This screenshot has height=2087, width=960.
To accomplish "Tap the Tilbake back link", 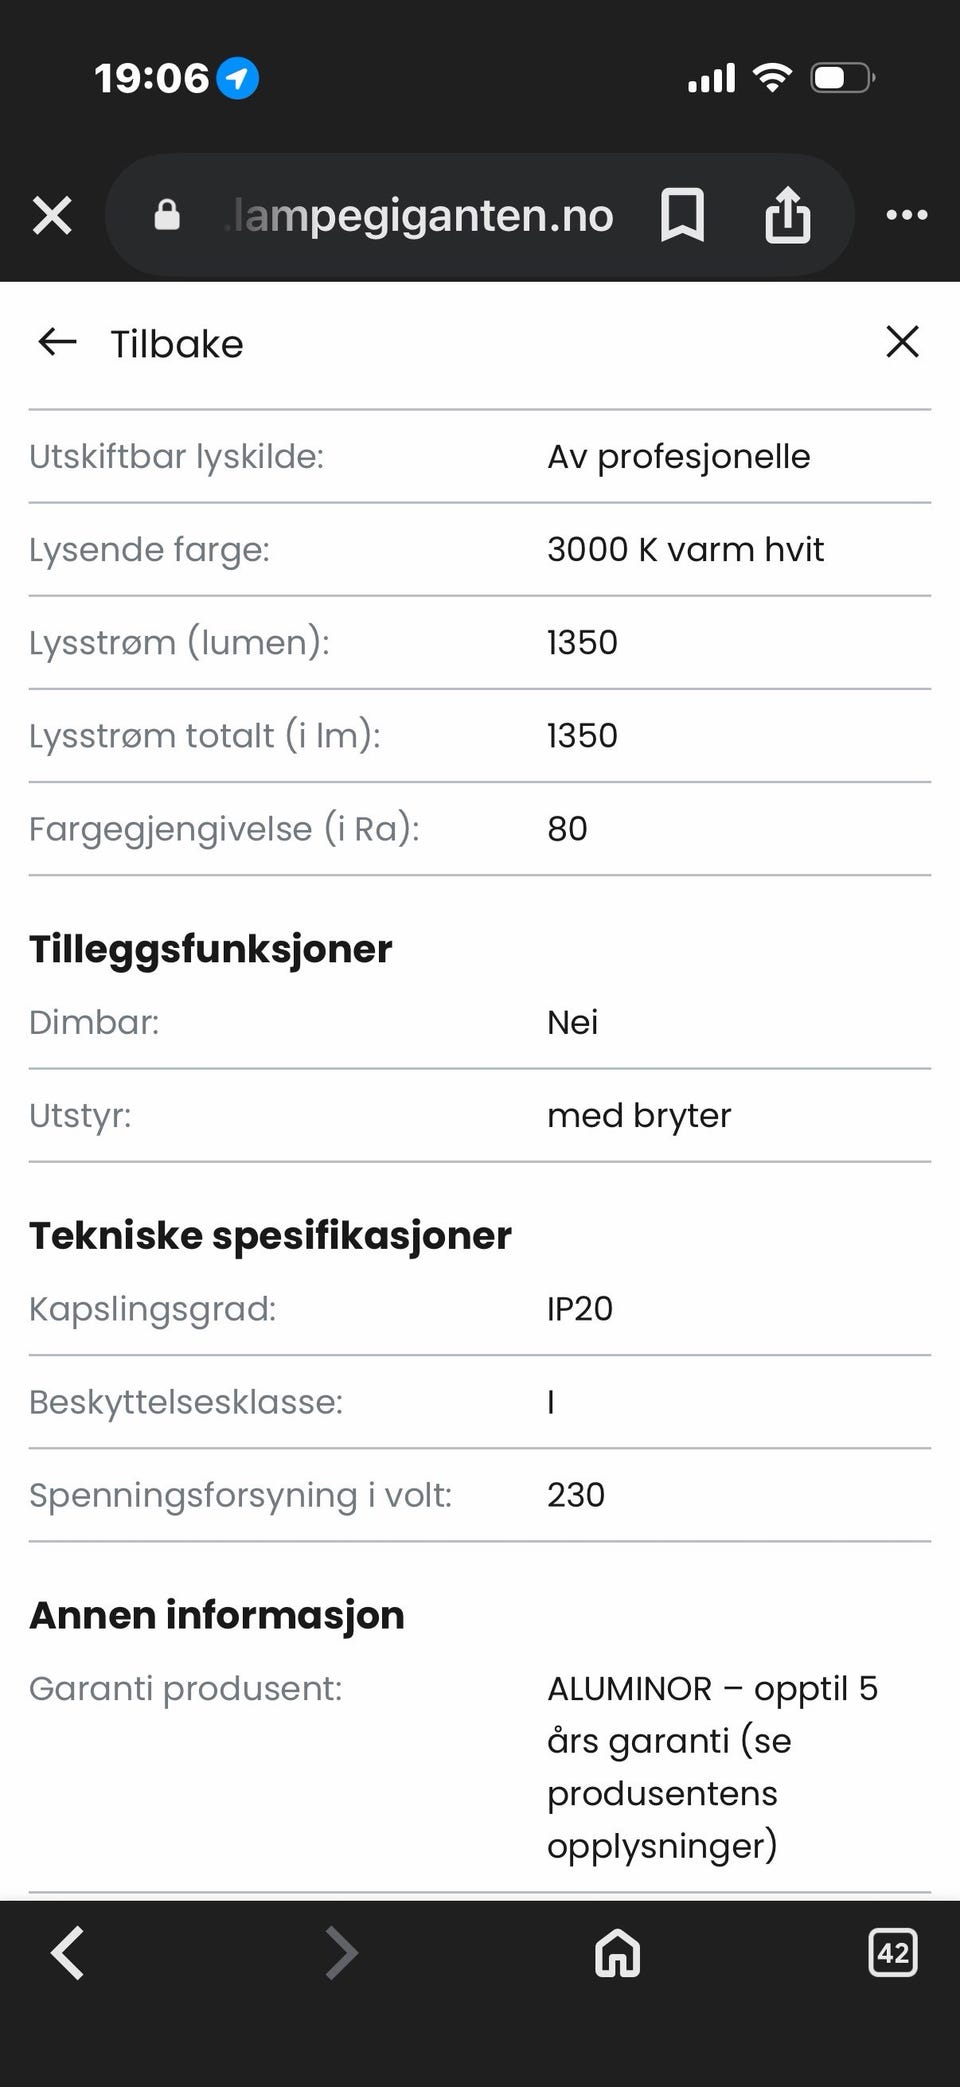I will pos(177,344).
